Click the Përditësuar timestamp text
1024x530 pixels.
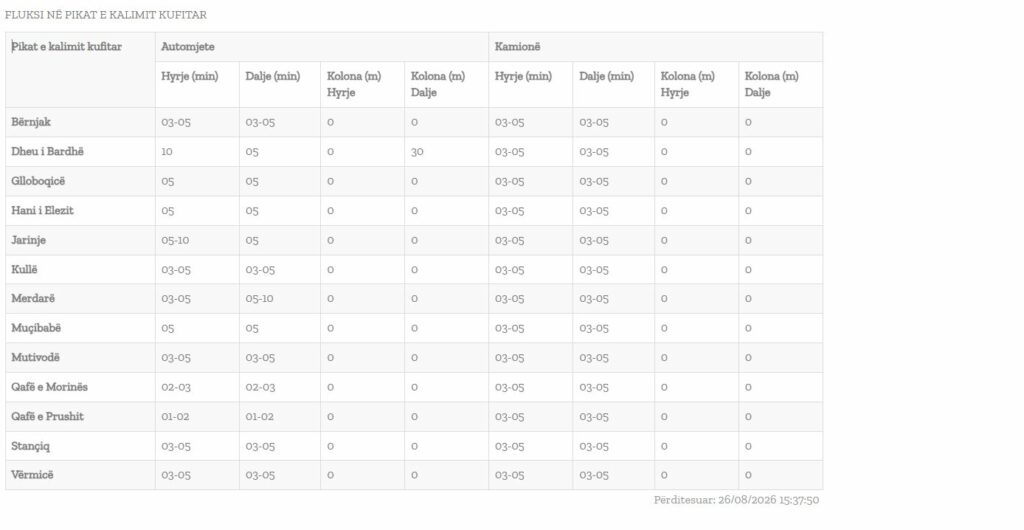click(x=736, y=500)
